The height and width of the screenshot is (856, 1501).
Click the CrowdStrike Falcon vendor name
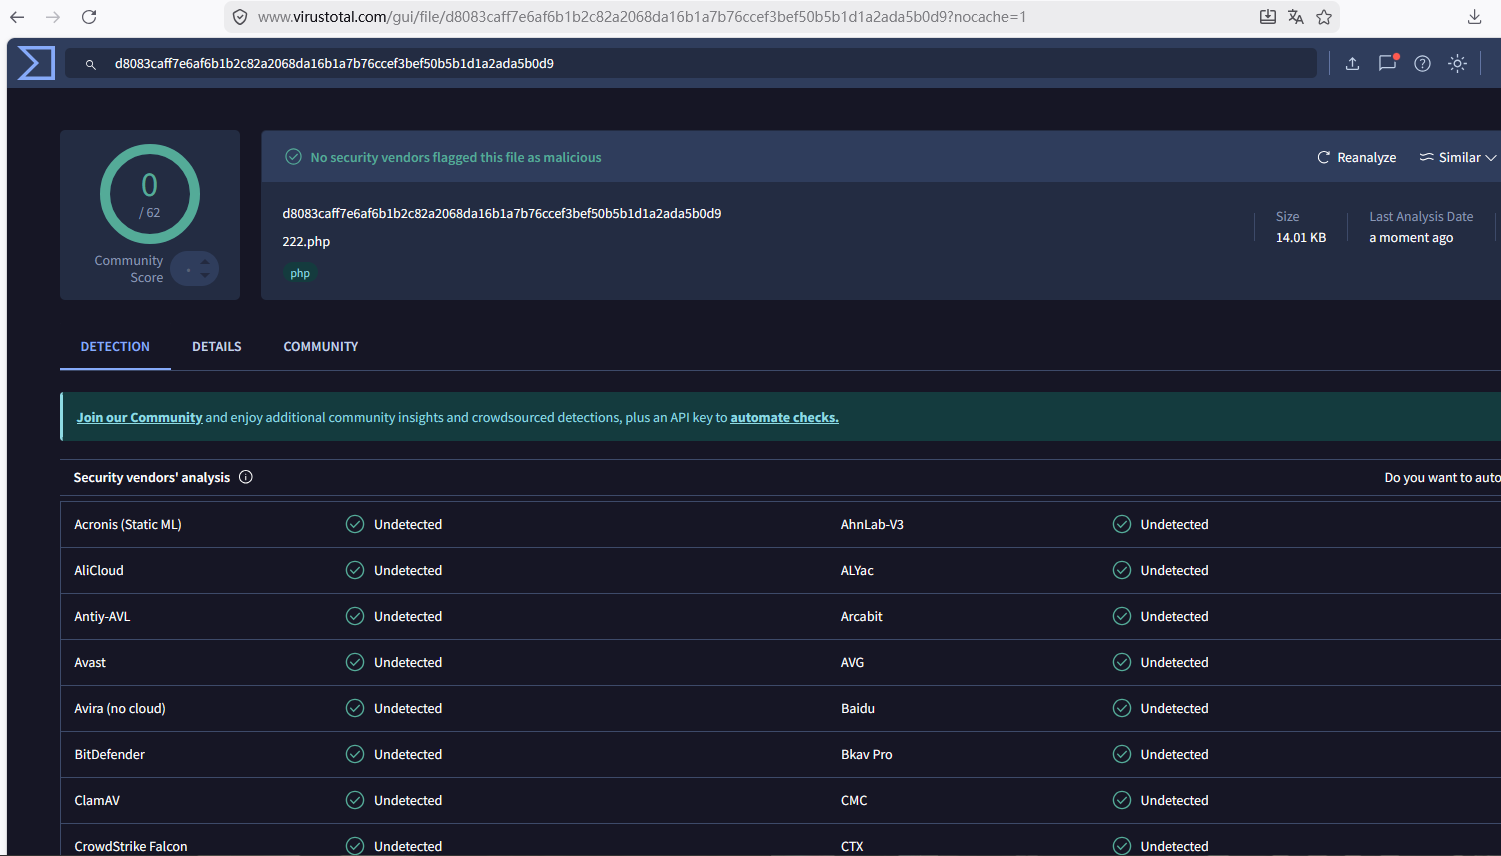pos(131,846)
